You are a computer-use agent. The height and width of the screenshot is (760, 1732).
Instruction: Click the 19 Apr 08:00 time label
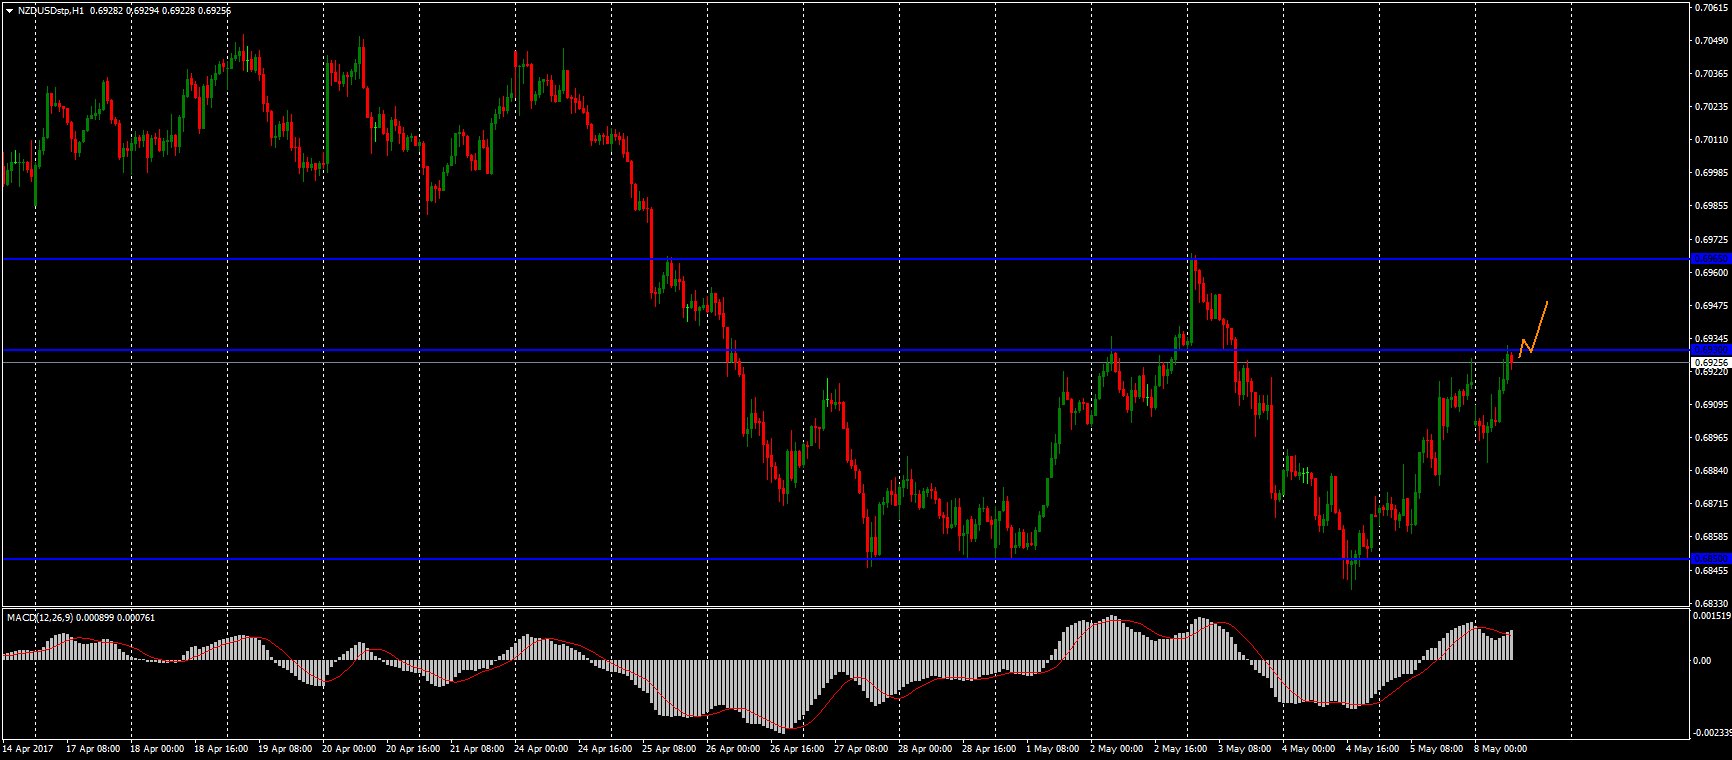pos(285,748)
